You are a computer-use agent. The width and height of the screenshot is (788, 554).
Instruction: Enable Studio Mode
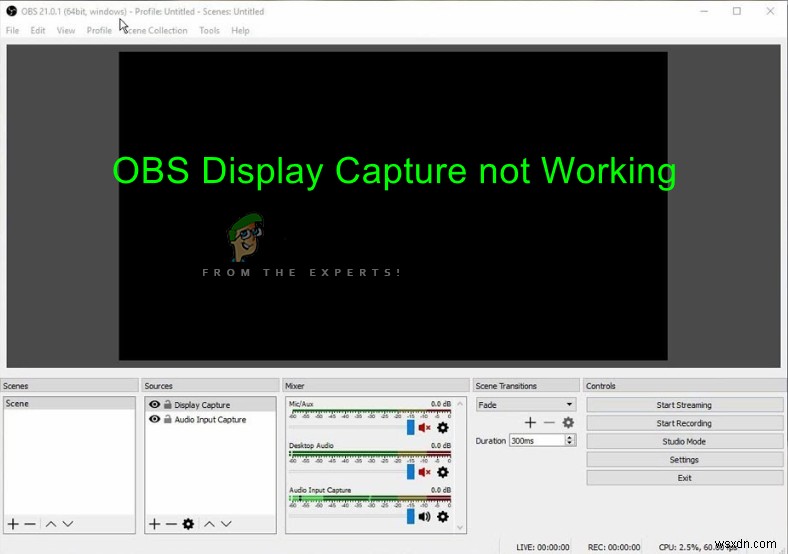pos(684,441)
